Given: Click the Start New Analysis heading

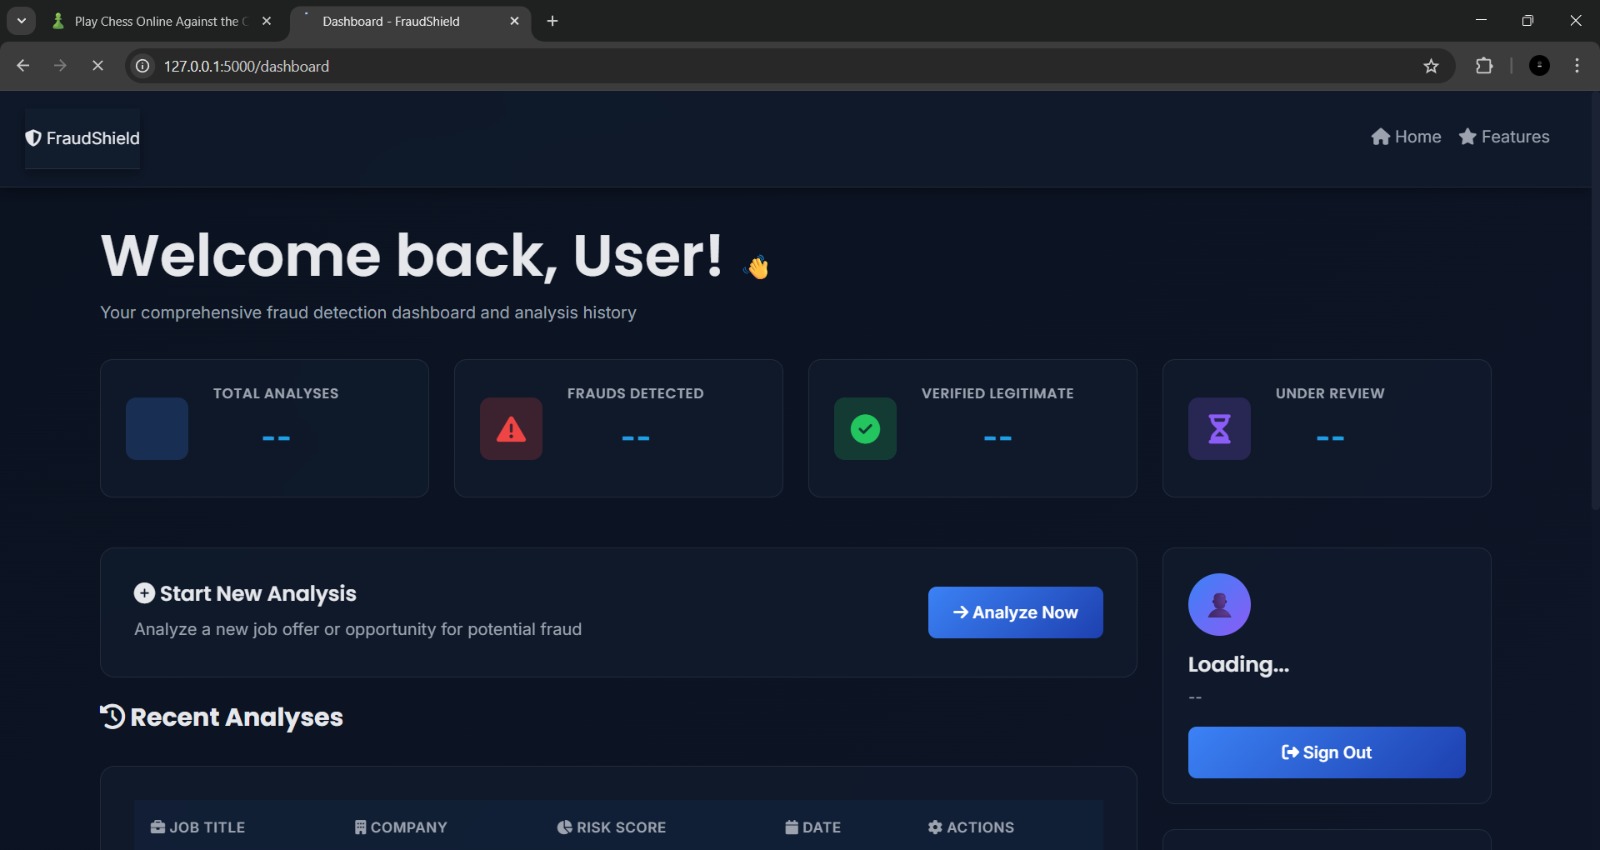Looking at the screenshot, I should click(258, 594).
